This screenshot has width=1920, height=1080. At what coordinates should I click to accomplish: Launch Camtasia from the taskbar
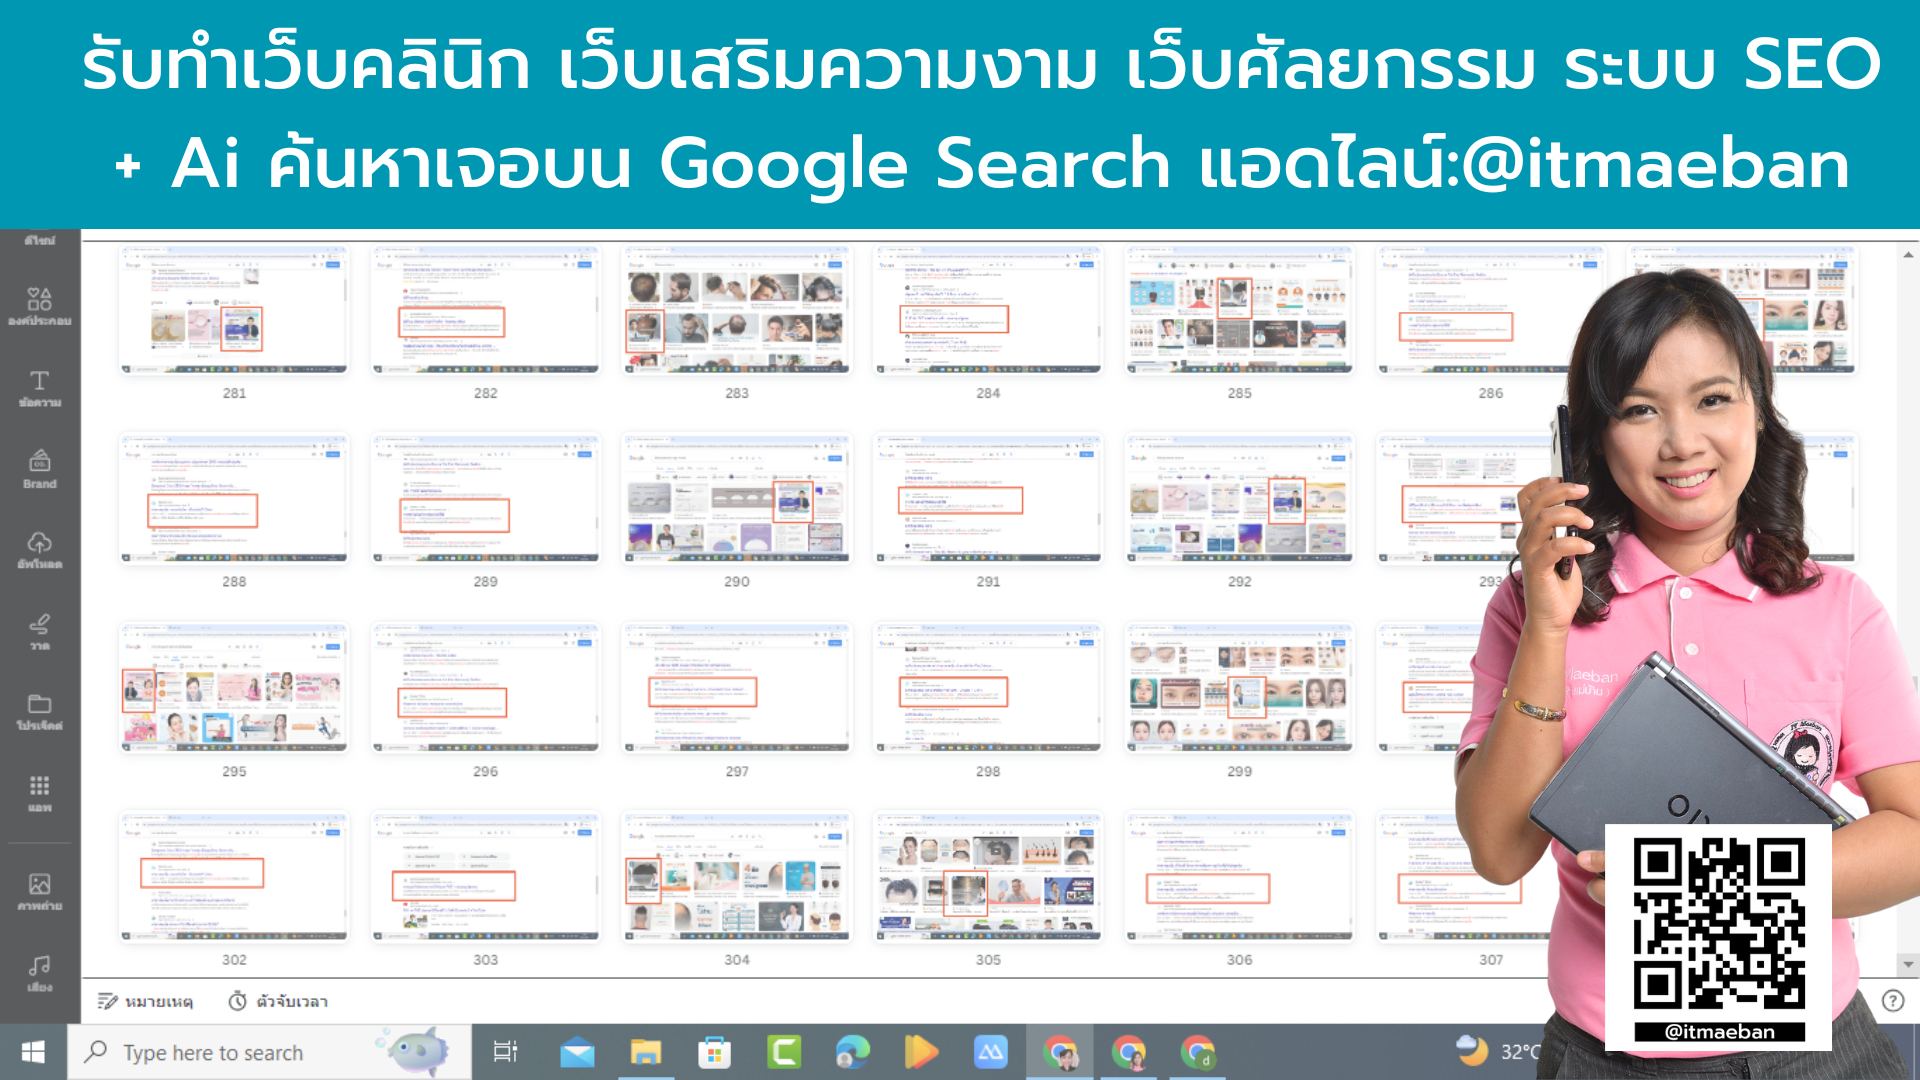coord(786,1052)
